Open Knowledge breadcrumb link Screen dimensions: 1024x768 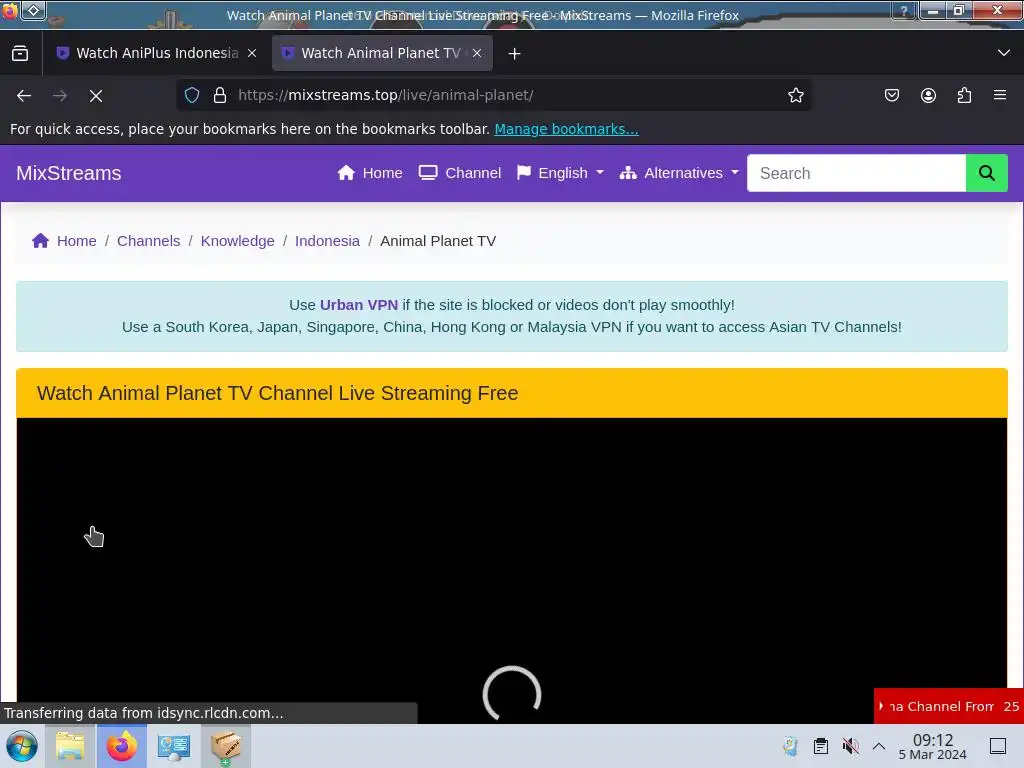click(x=238, y=241)
